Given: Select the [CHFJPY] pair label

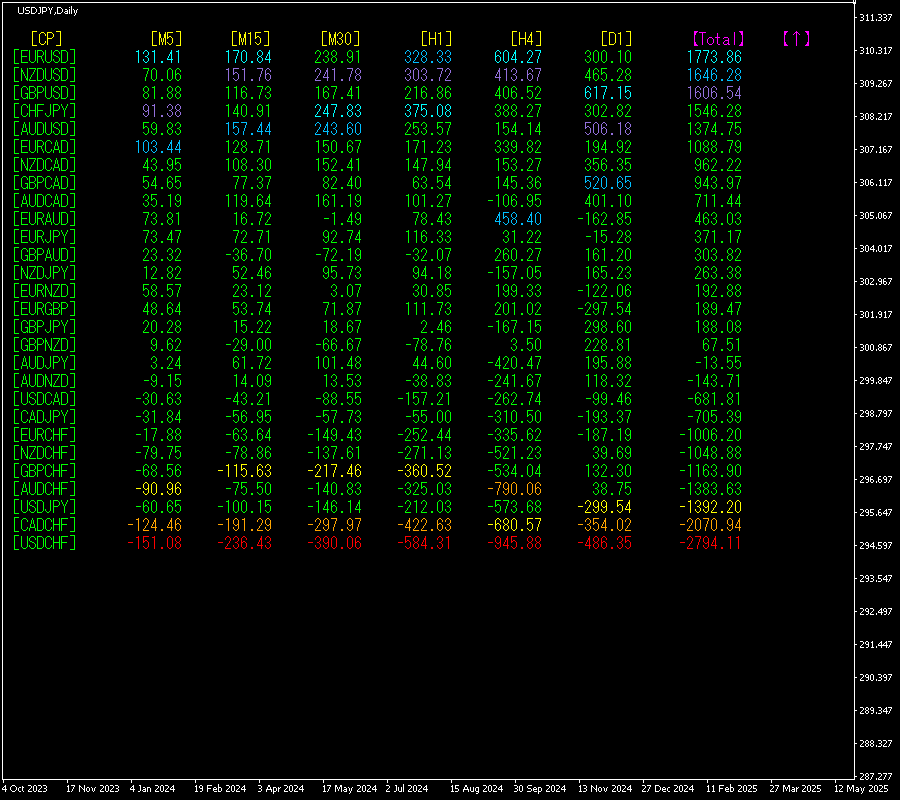Looking at the screenshot, I should [44, 111].
